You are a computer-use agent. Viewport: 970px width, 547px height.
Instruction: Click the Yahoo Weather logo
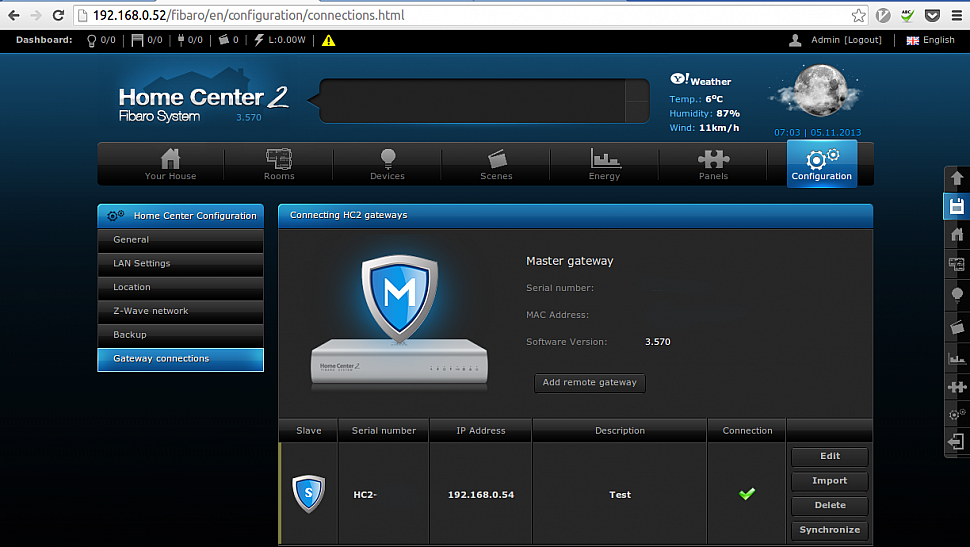tap(700, 80)
